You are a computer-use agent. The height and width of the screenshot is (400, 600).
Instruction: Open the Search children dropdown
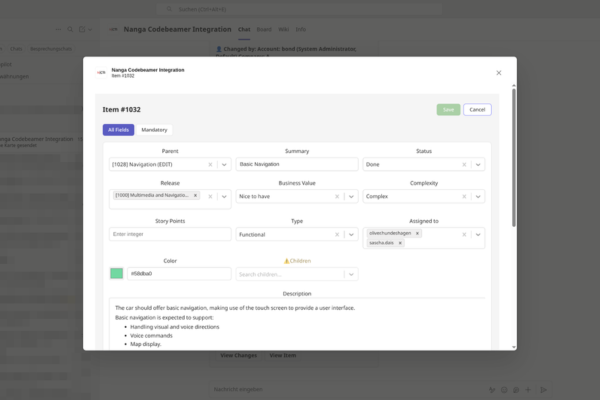(x=351, y=274)
